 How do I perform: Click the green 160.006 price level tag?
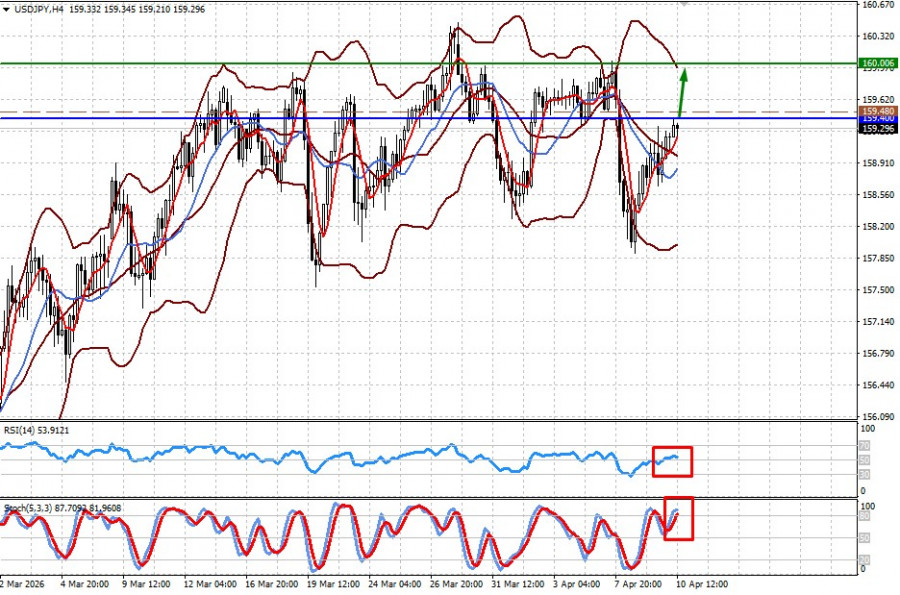coord(878,63)
